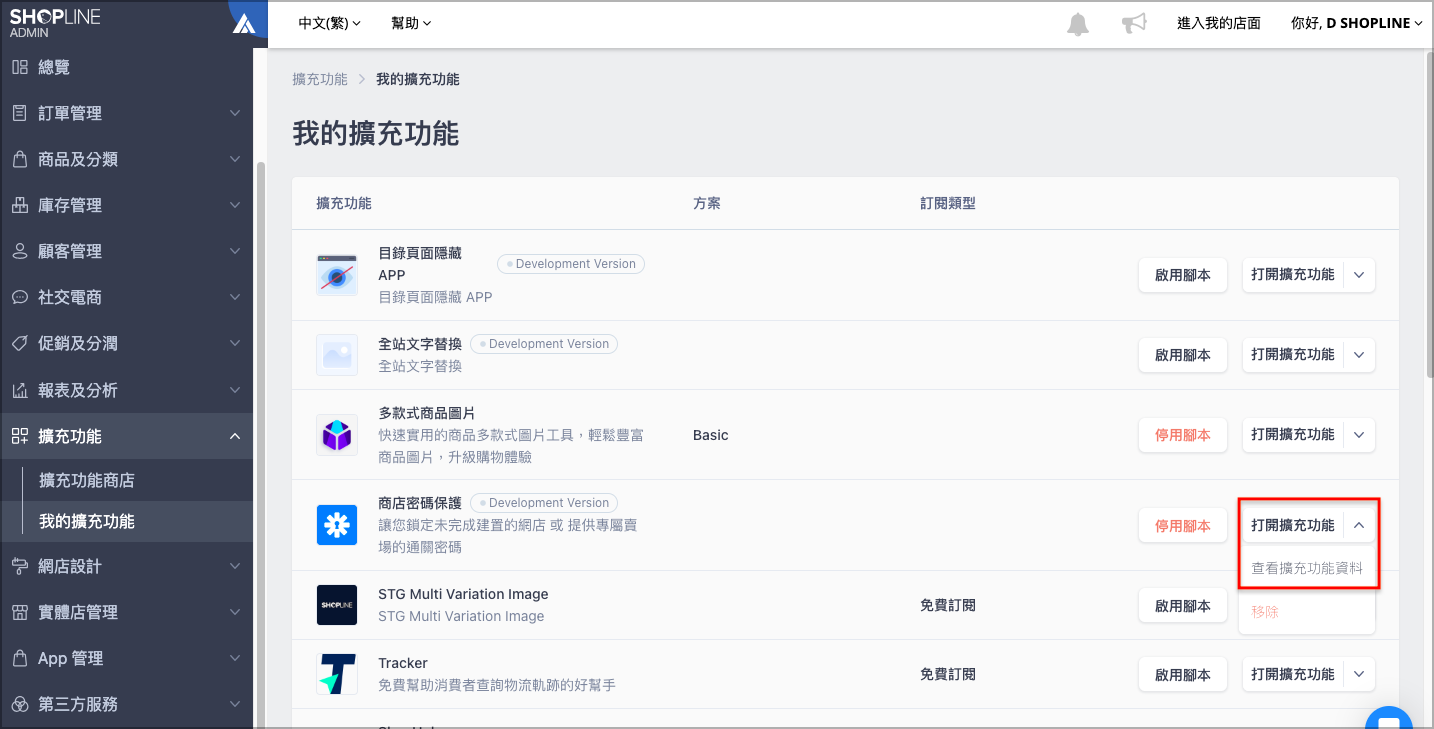
Task: Click 打開擴充功能 for Tracker
Action: [x=1293, y=674]
